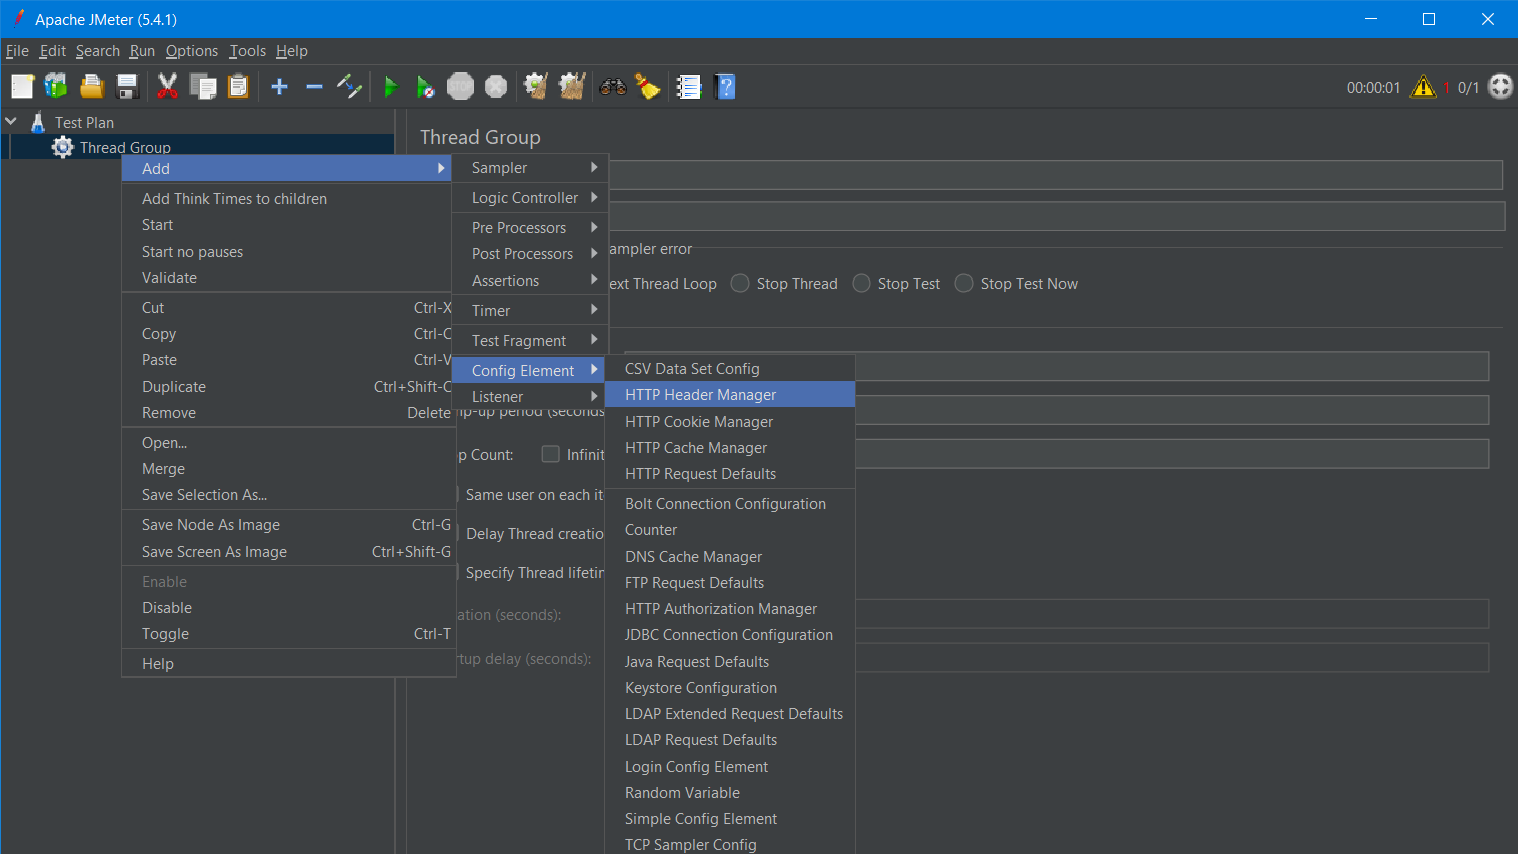This screenshot has width=1518, height=854.
Task: Open the Search menu
Action: click(x=98, y=51)
